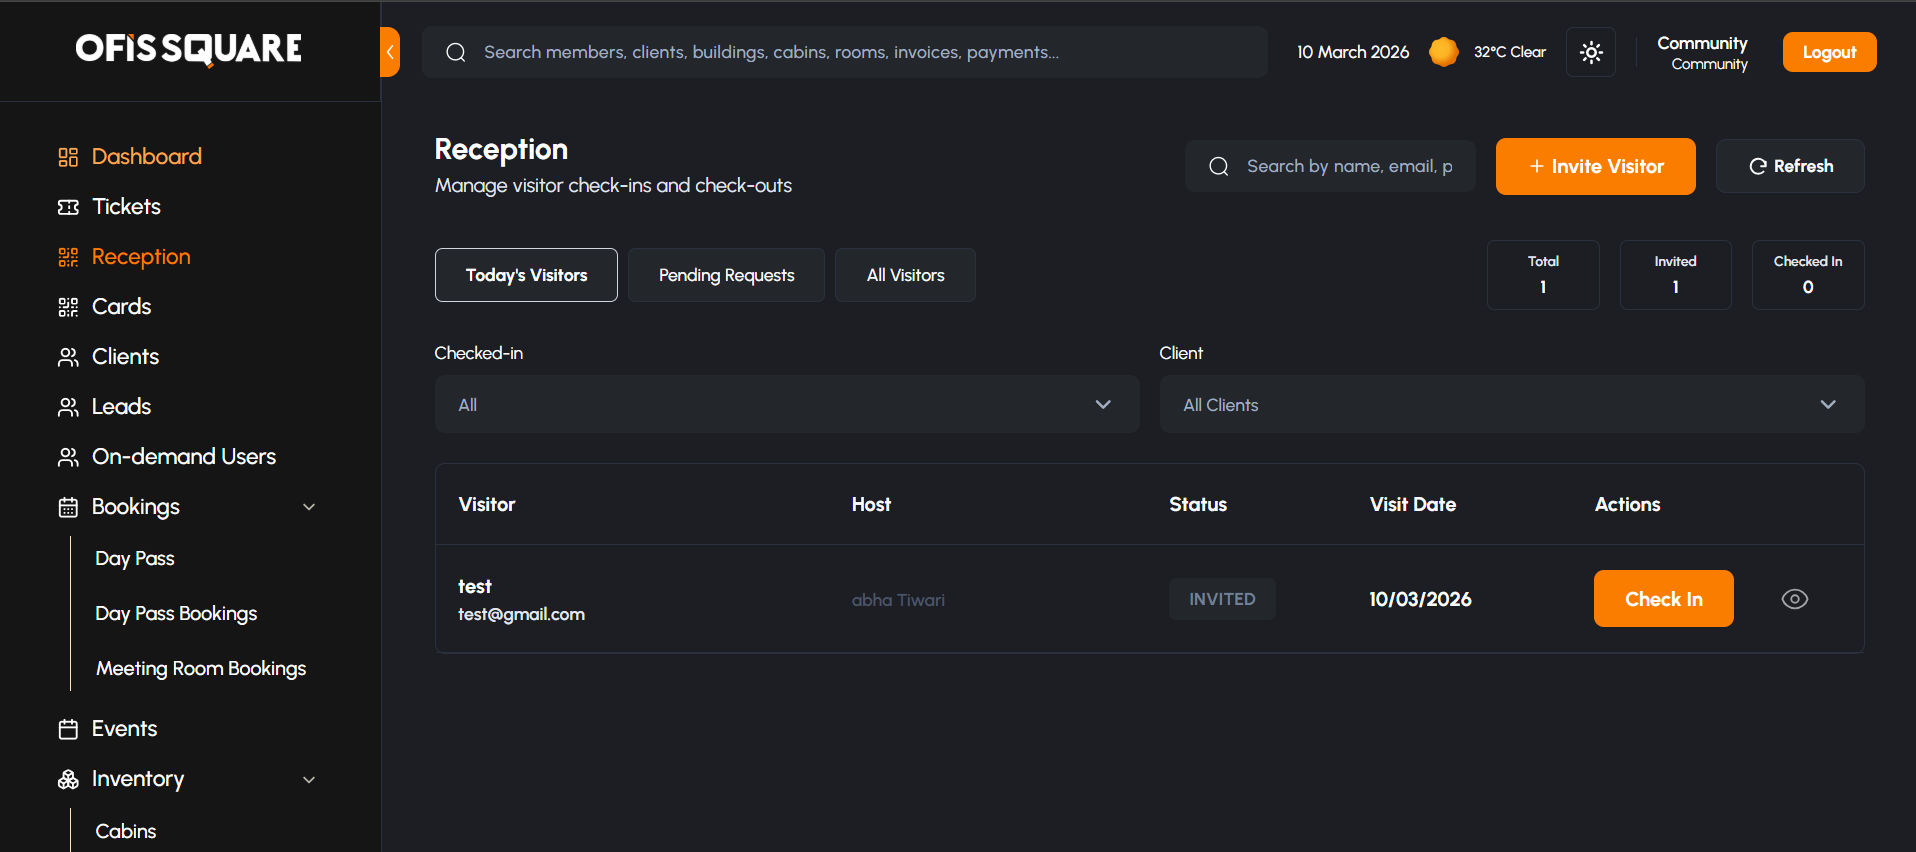
Task: Open the Checked-in filter dropdown
Action: tap(786, 404)
